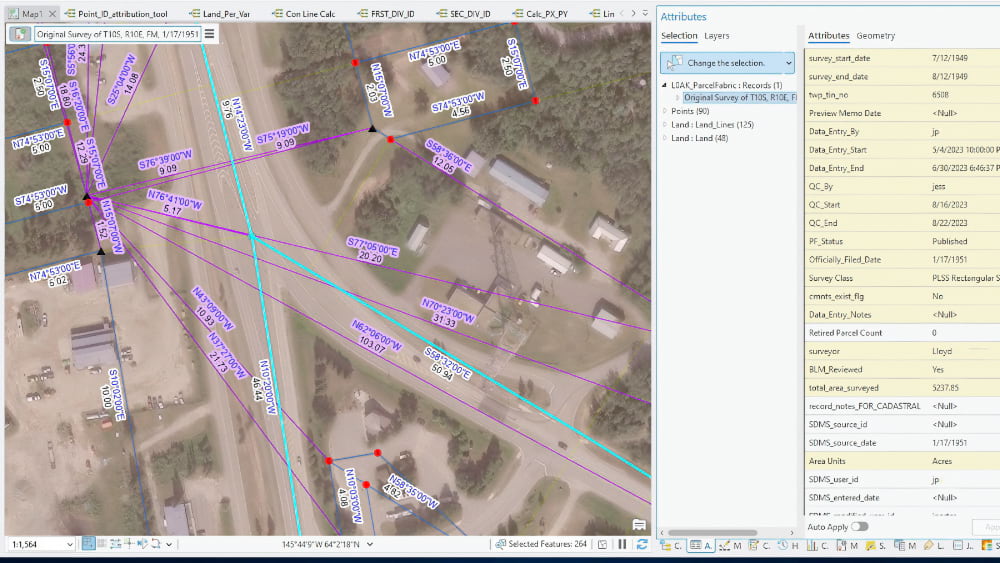Viewport: 1000px width, 563px height.
Task: Switch to the Geometry sub-tab
Action: 875,36
